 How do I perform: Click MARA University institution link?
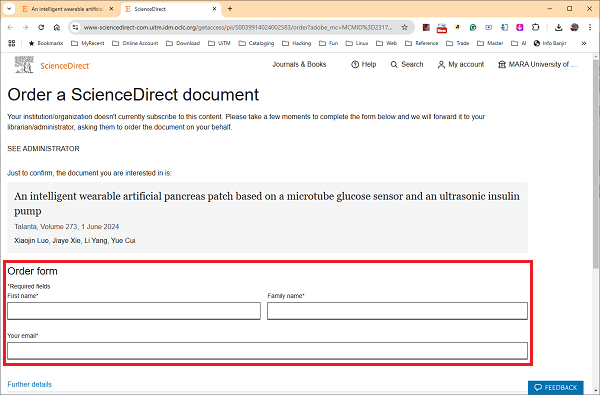[537, 64]
